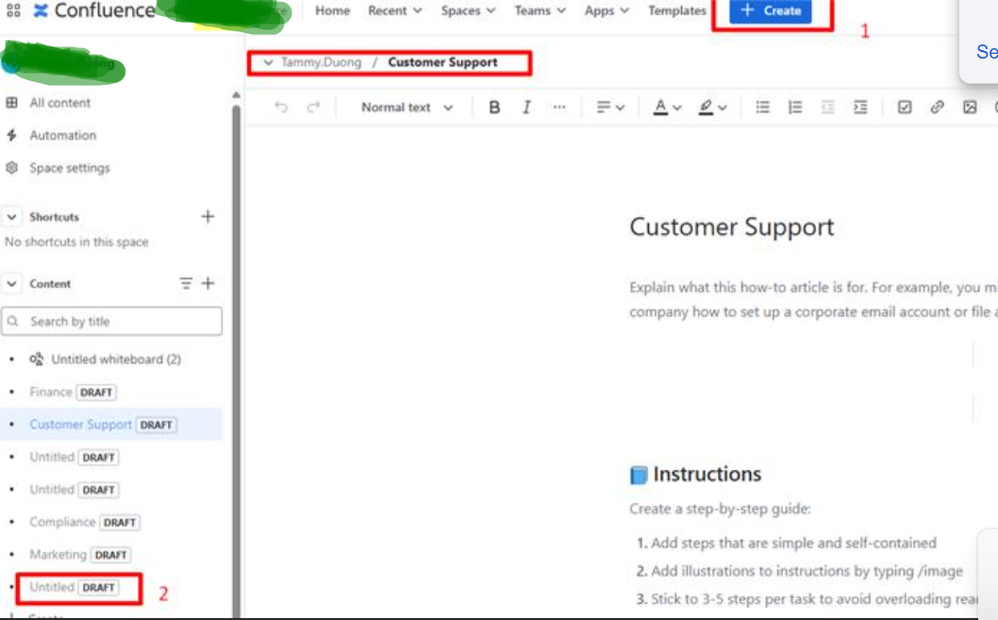Redo the last edit
Viewport: 998px width, 620px height.
pos(313,107)
